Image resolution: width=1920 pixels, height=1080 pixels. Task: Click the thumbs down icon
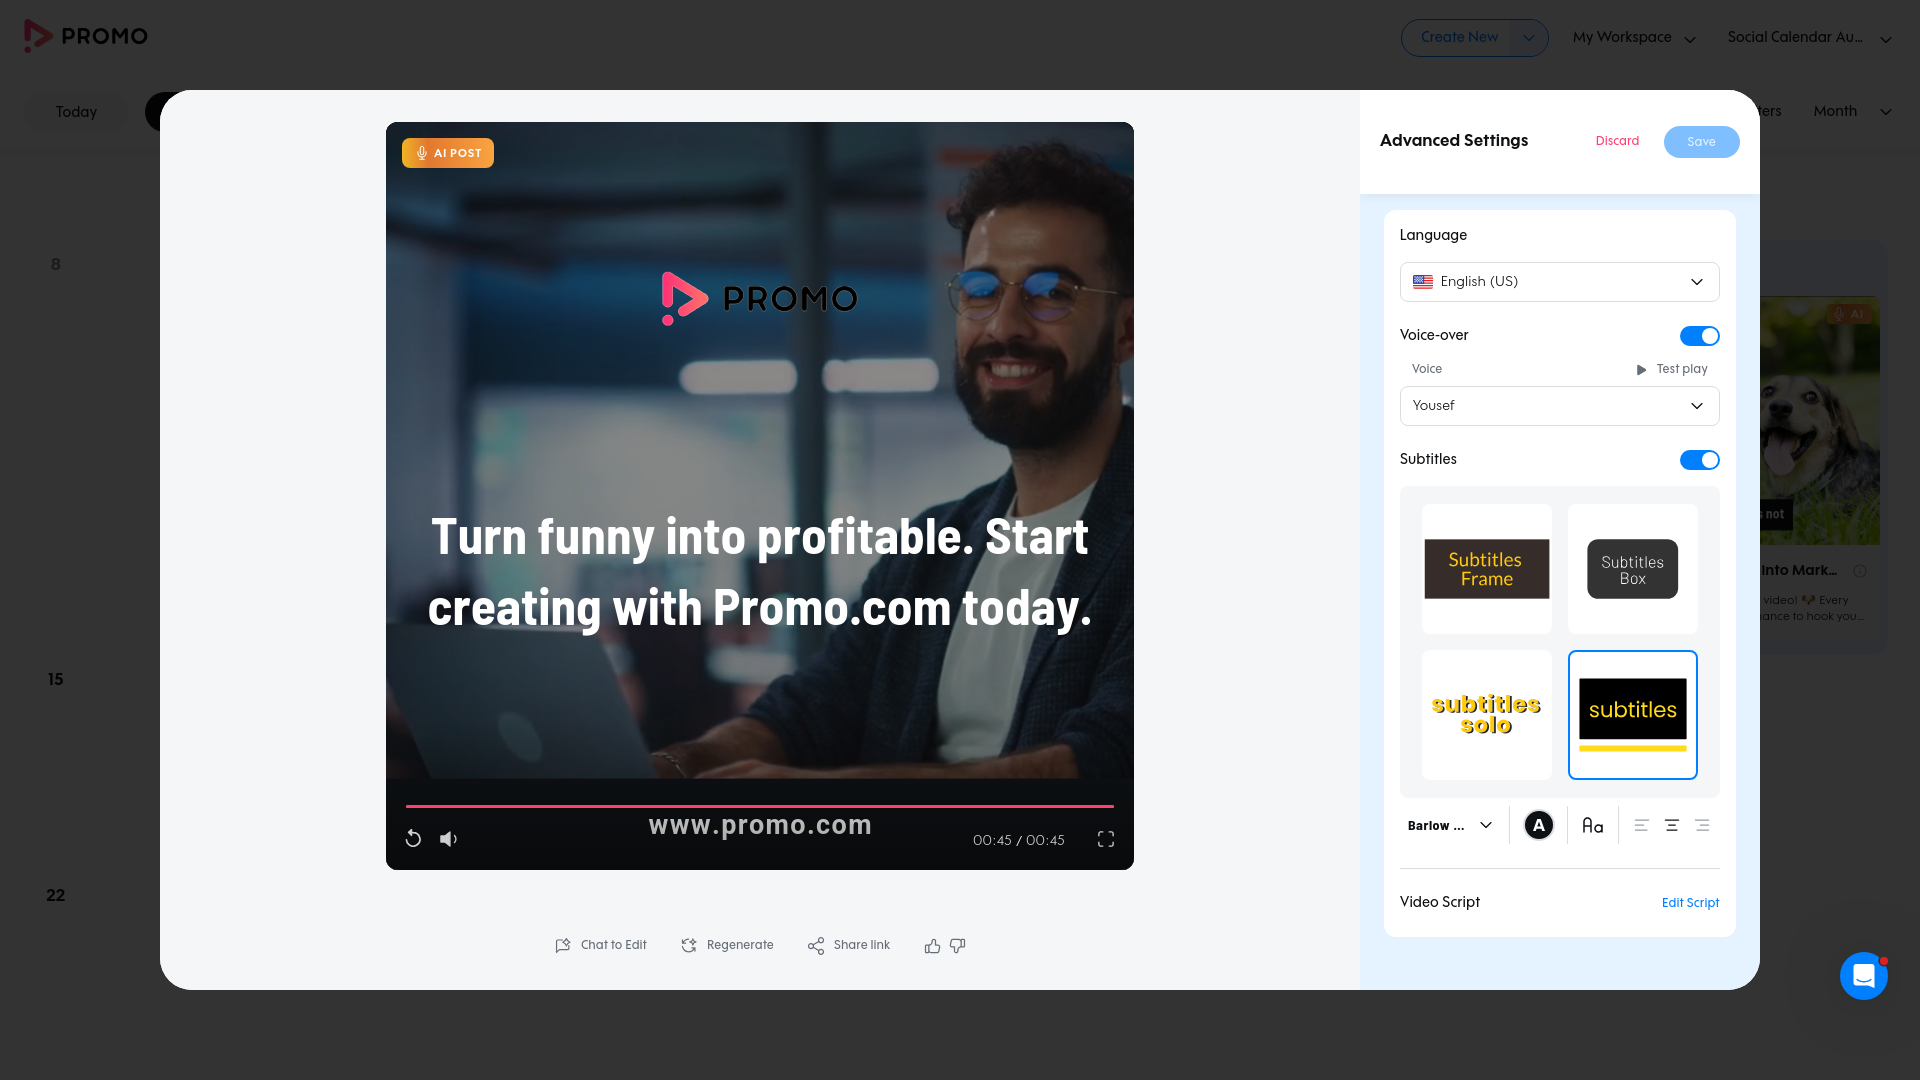958,946
